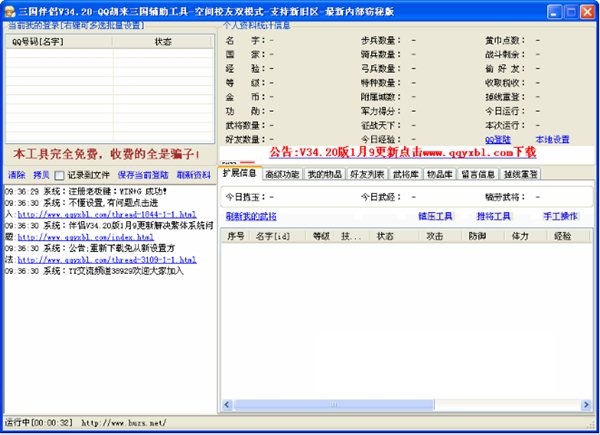
Task: Click the 本次运行 label
Action: pyautogui.click(x=505, y=125)
